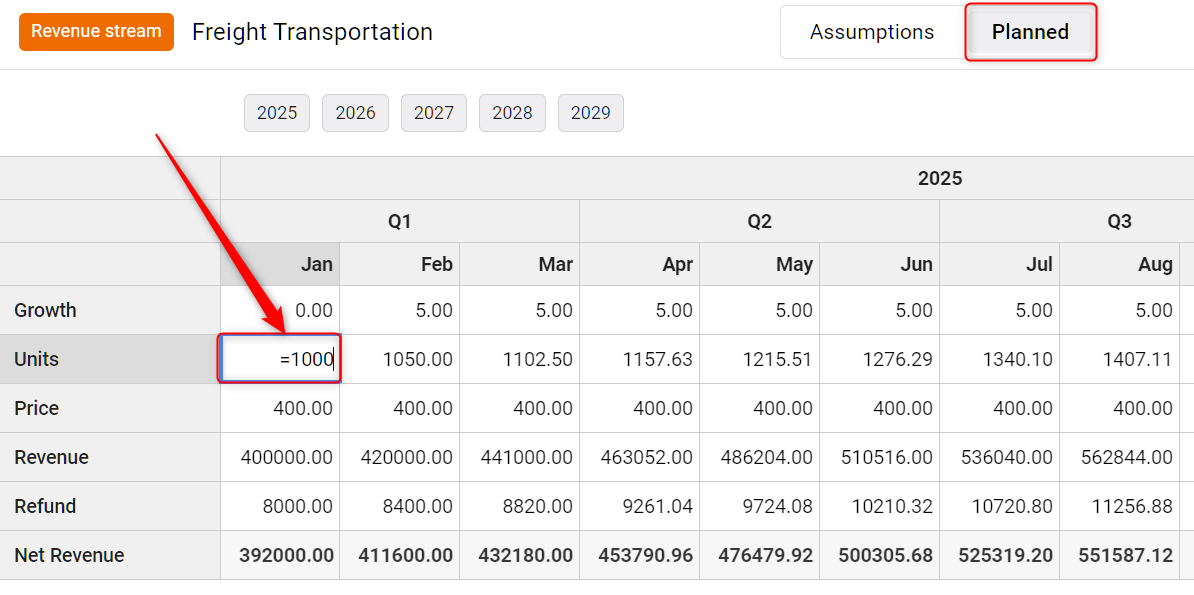Jump to year 2028
Screen dimensions: 1194x595
pyautogui.click(x=512, y=113)
